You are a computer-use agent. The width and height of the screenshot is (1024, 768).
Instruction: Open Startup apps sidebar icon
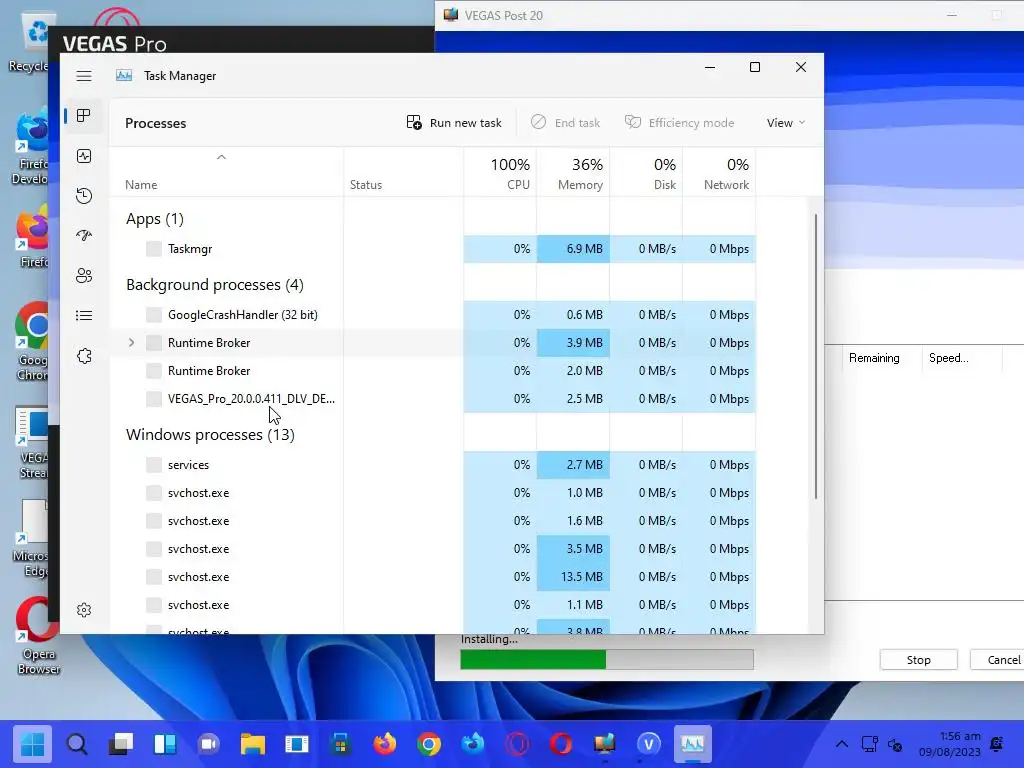(84, 236)
